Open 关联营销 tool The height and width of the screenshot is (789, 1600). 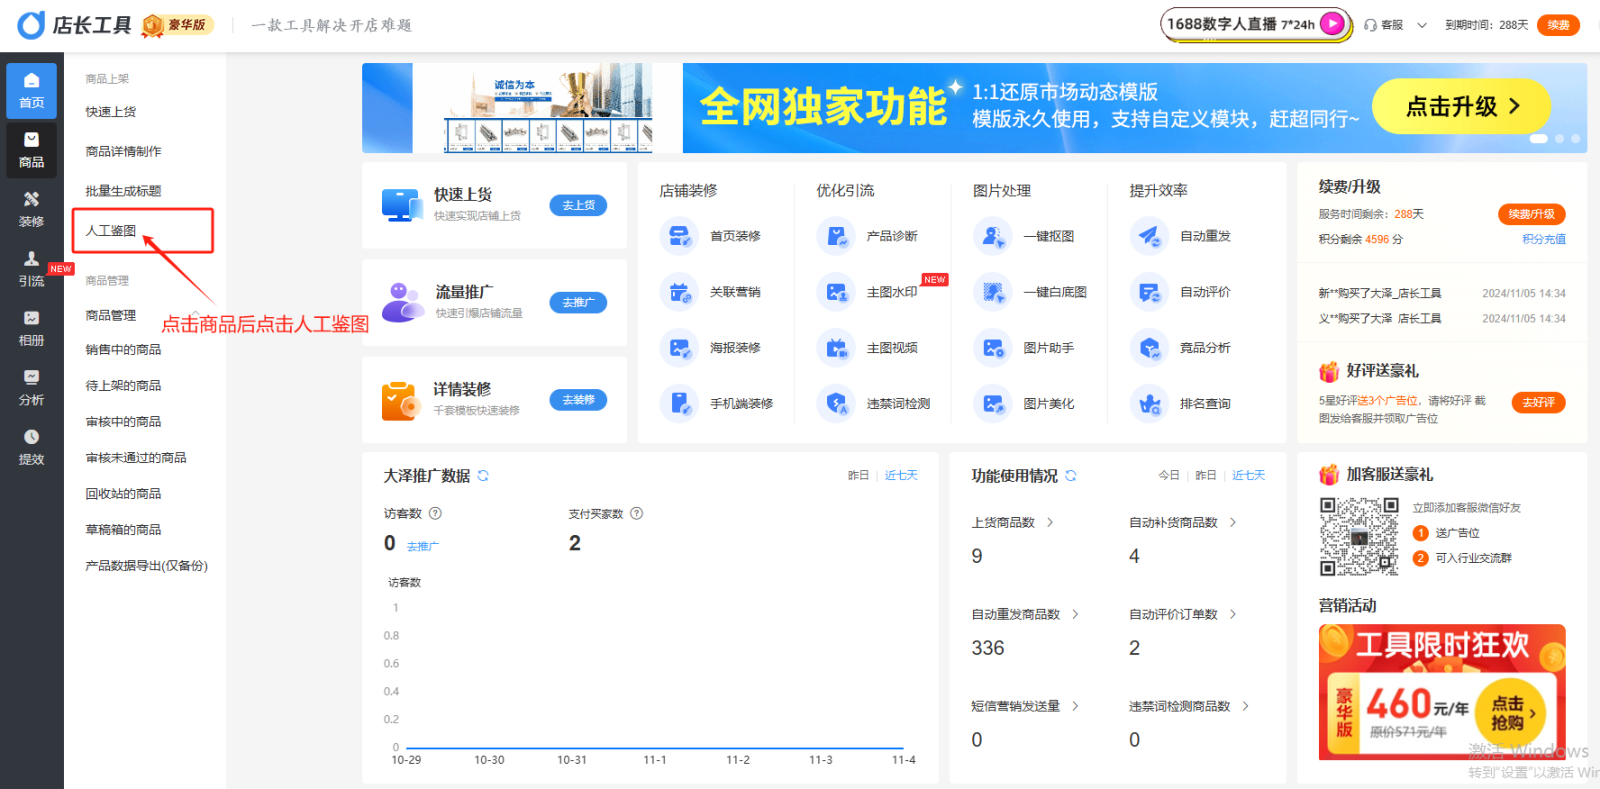(711, 292)
